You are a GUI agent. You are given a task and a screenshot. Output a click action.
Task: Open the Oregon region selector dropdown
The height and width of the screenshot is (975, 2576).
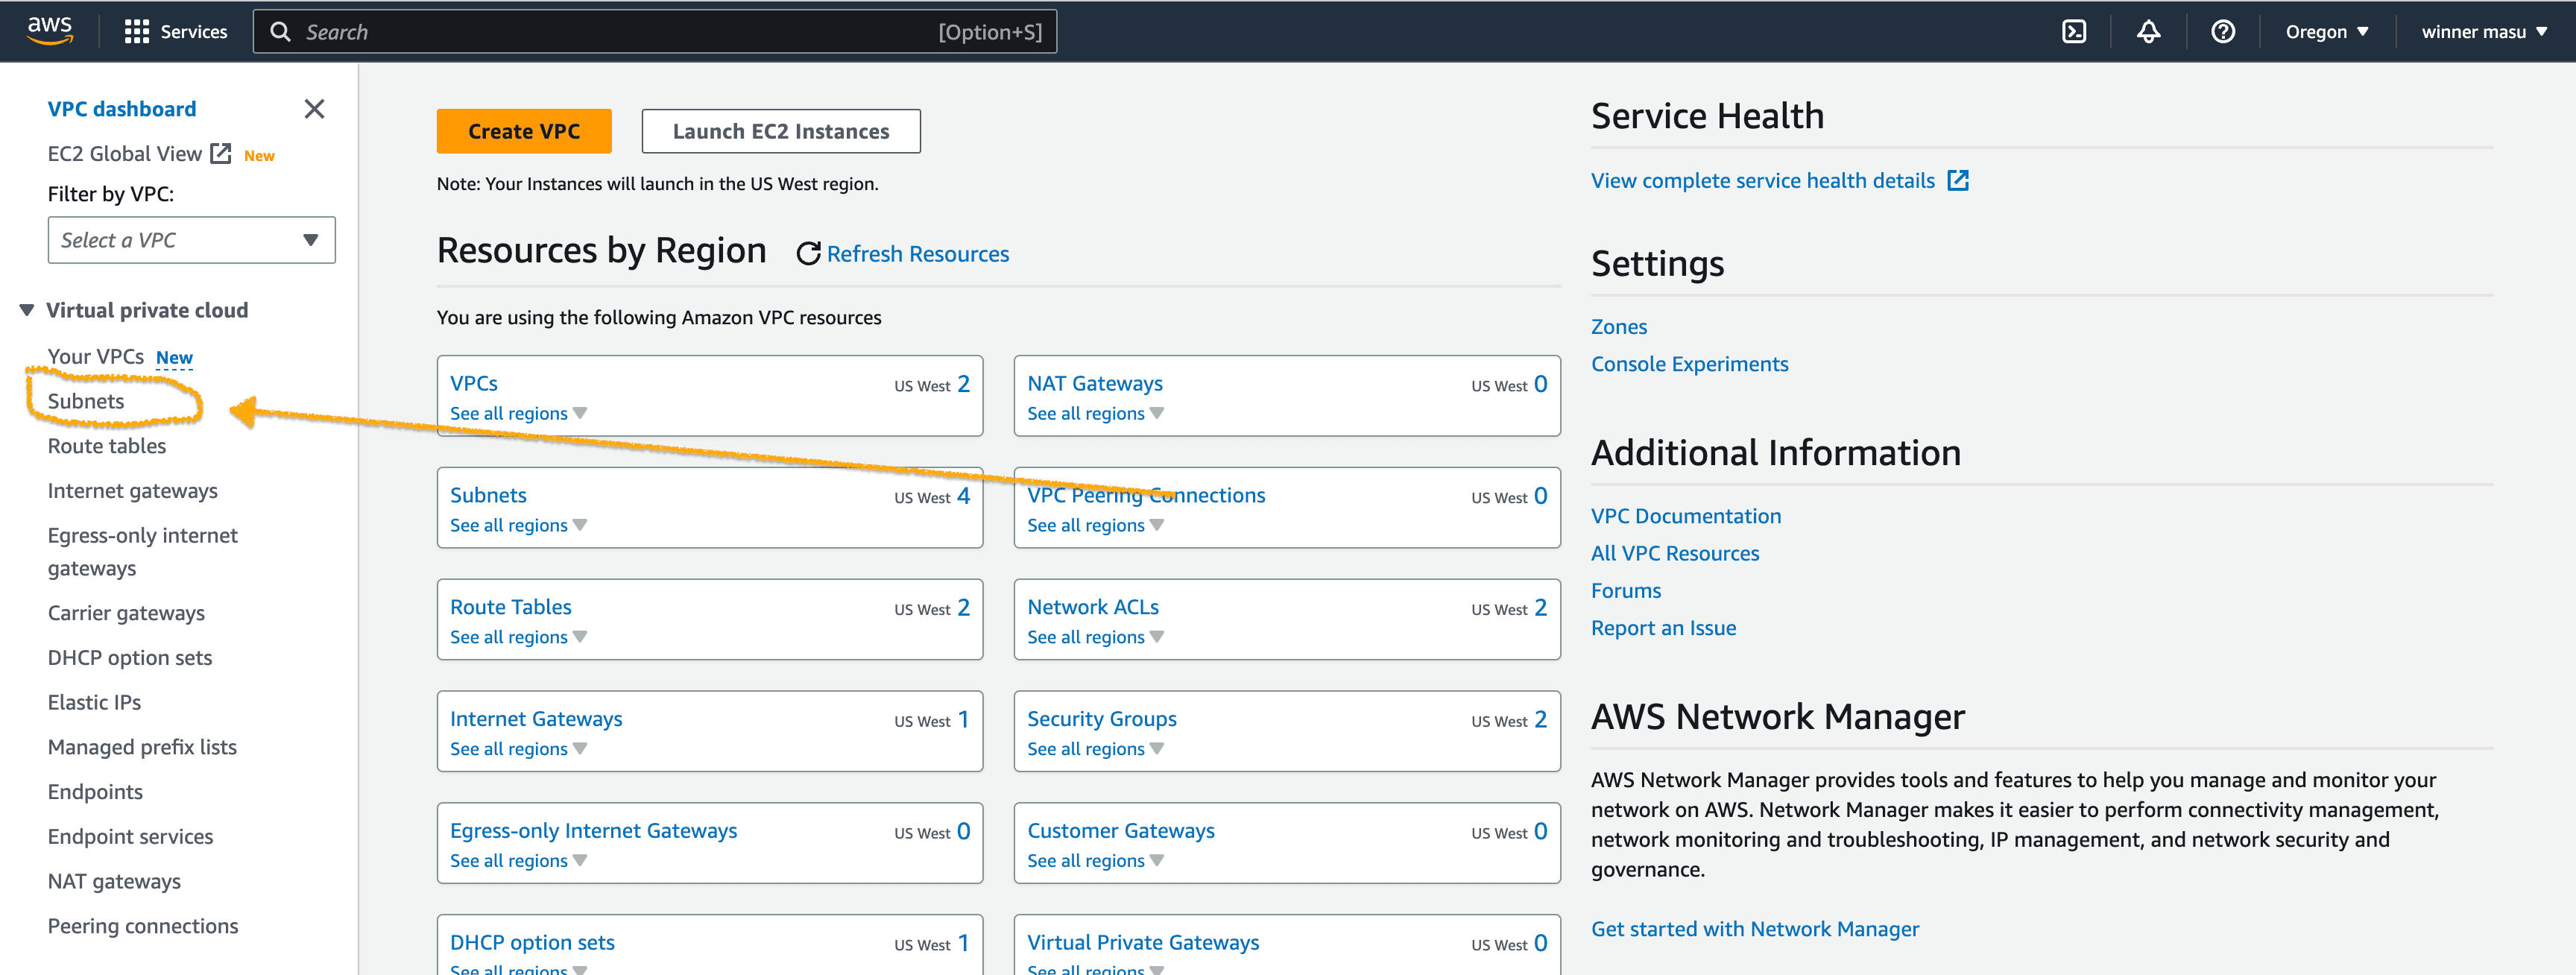(x=2326, y=32)
